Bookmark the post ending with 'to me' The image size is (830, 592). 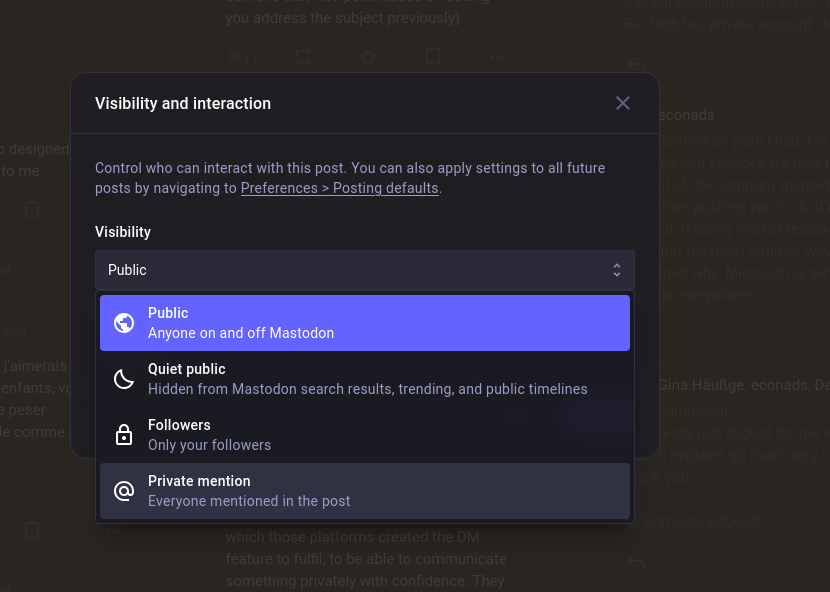coord(32,209)
